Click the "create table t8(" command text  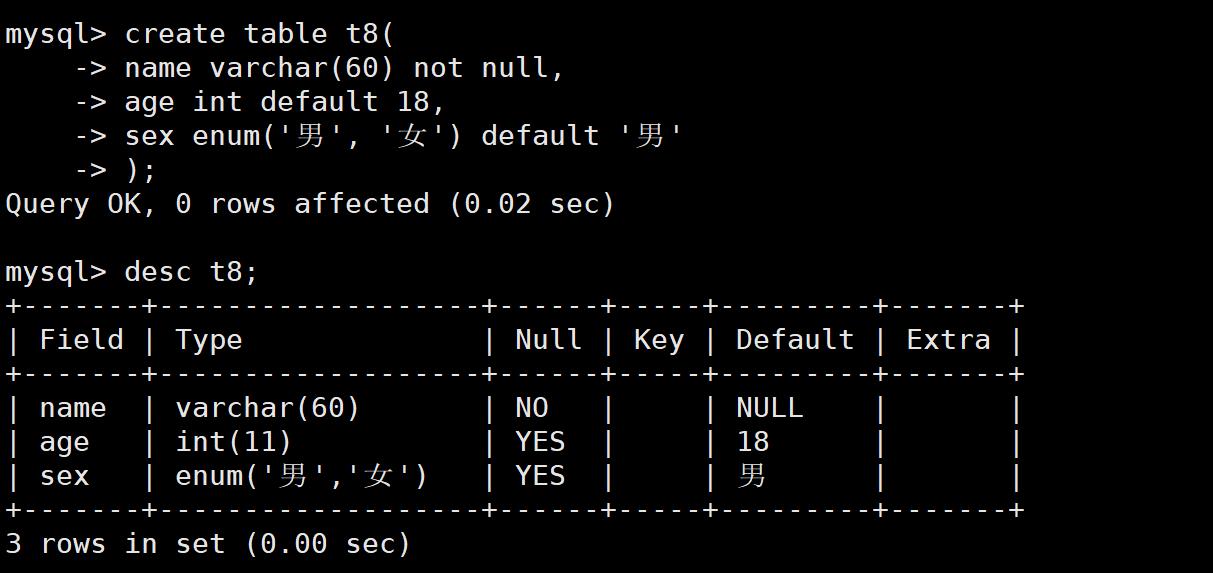pyautogui.click(x=259, y=34)
